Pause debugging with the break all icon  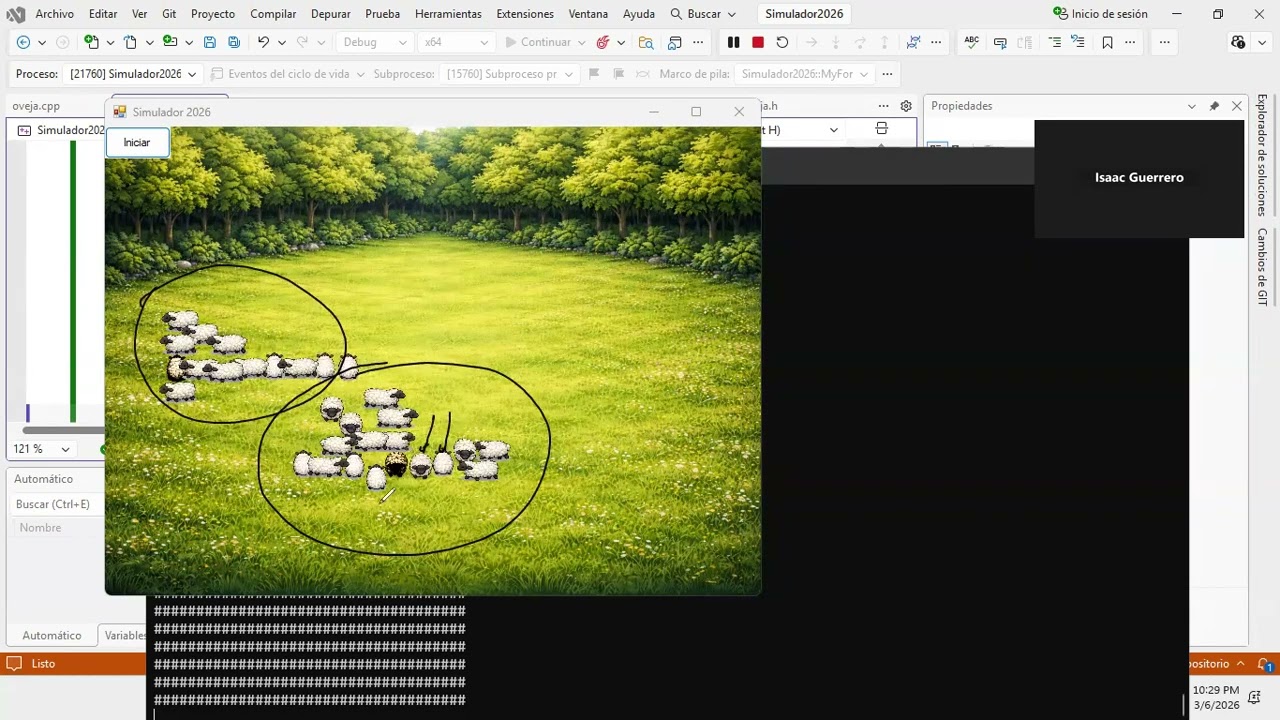tap(733, 42)
